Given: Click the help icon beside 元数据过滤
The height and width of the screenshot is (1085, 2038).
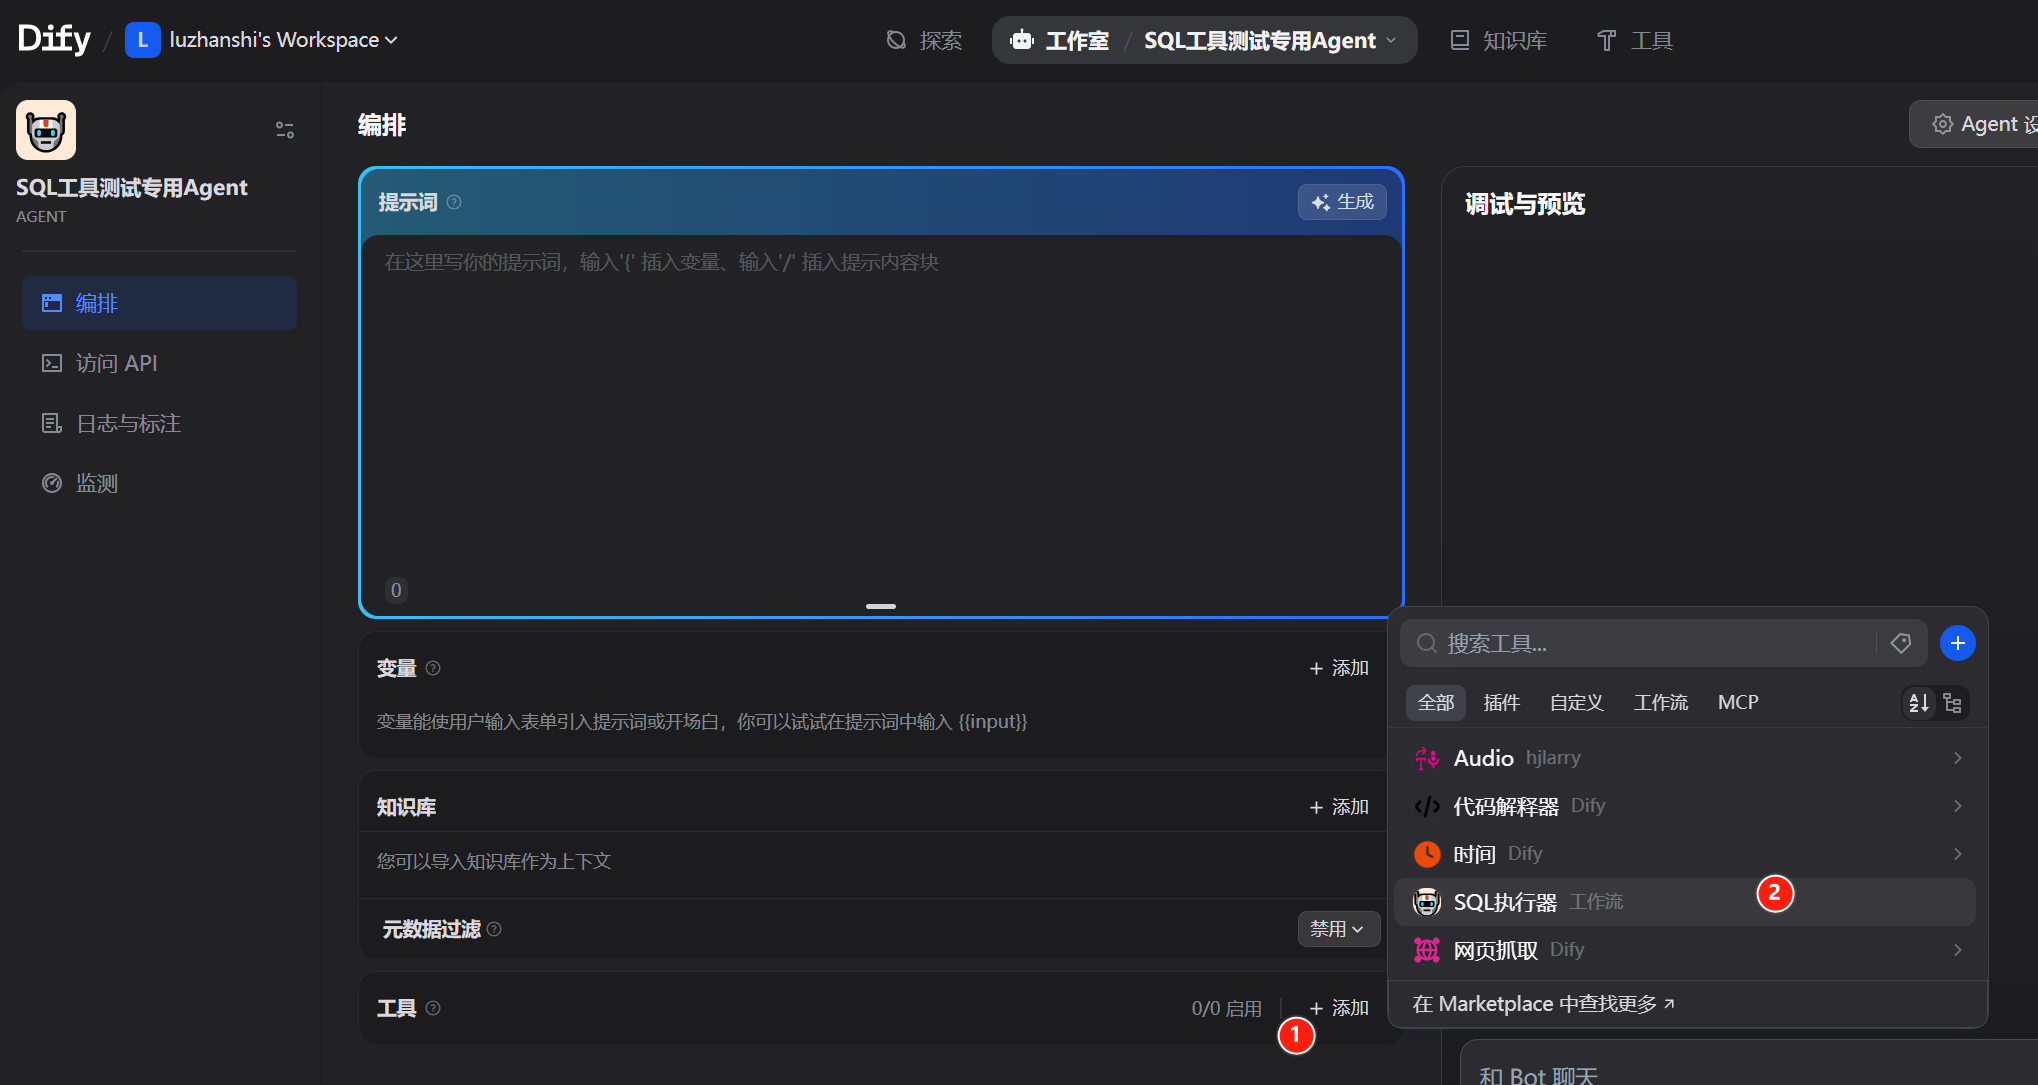Looking at the screenshot, I should click(494, 929).
